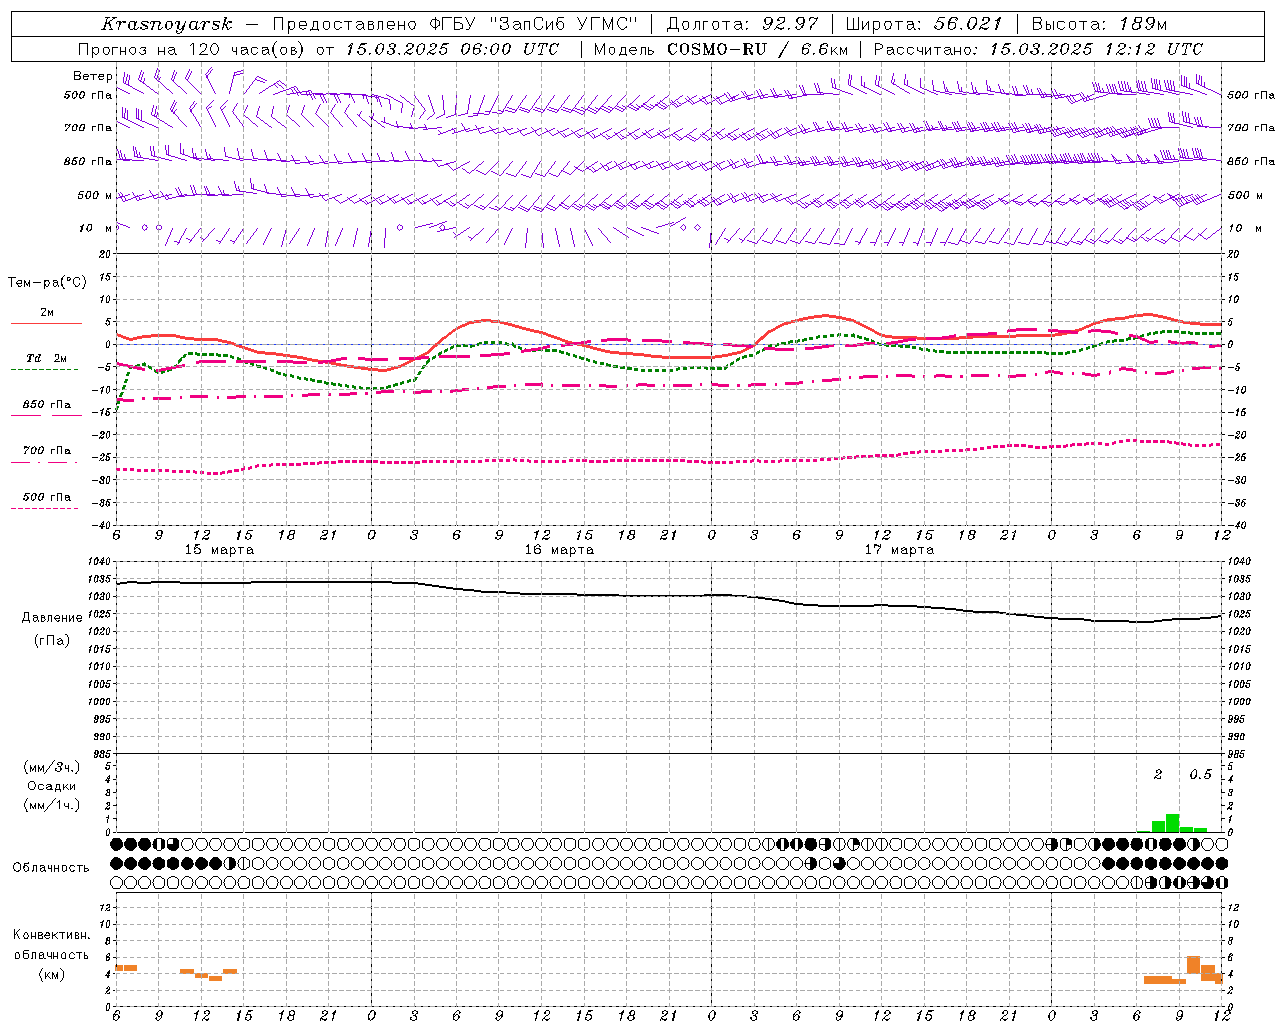Click the forecast start time 15.03.2025 06:00 UTC
Screen dimensions: 1280x1024
(x=452, y=49)
